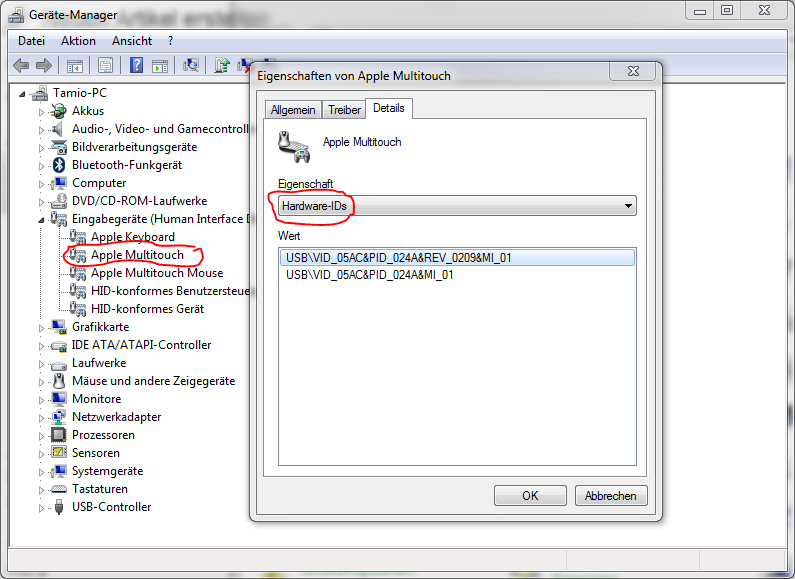This screenshot has height=579, width=795.
Task: Select the Sensoren icon
Action: [x=59, y=453]
